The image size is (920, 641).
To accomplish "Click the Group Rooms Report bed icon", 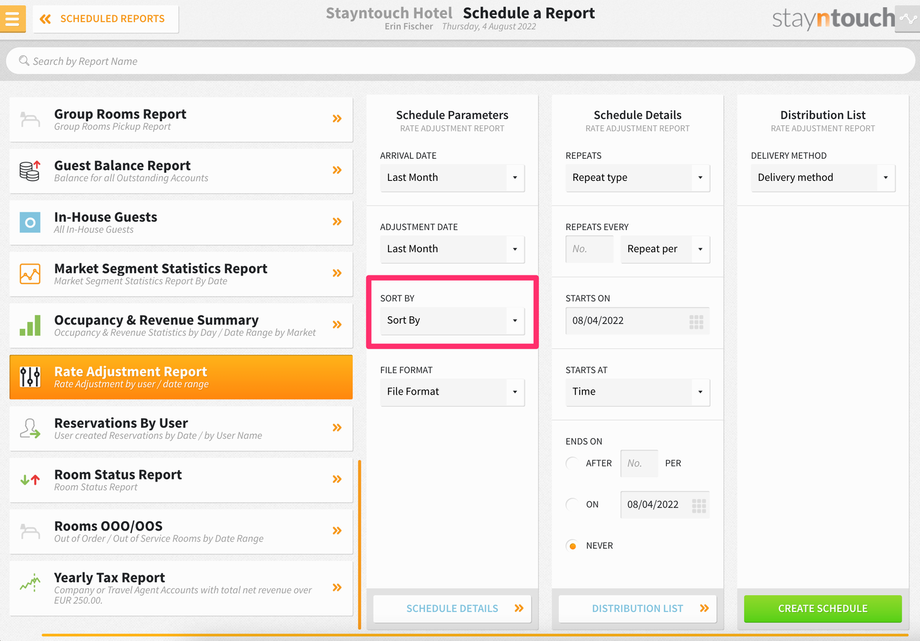I will tap(30, 119).
